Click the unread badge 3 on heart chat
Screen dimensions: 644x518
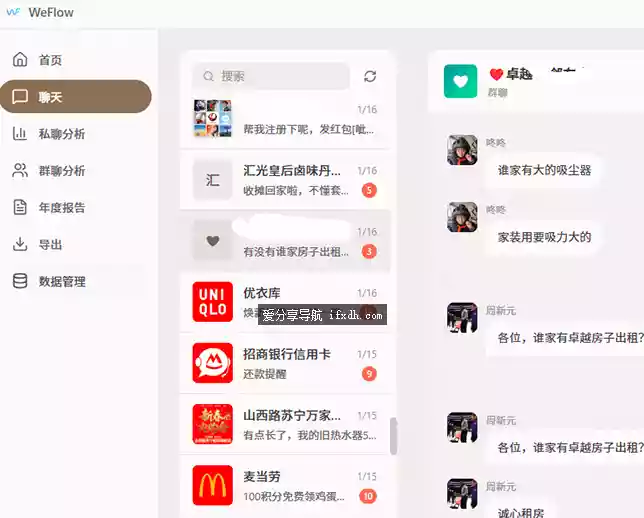tap(369, 251)
